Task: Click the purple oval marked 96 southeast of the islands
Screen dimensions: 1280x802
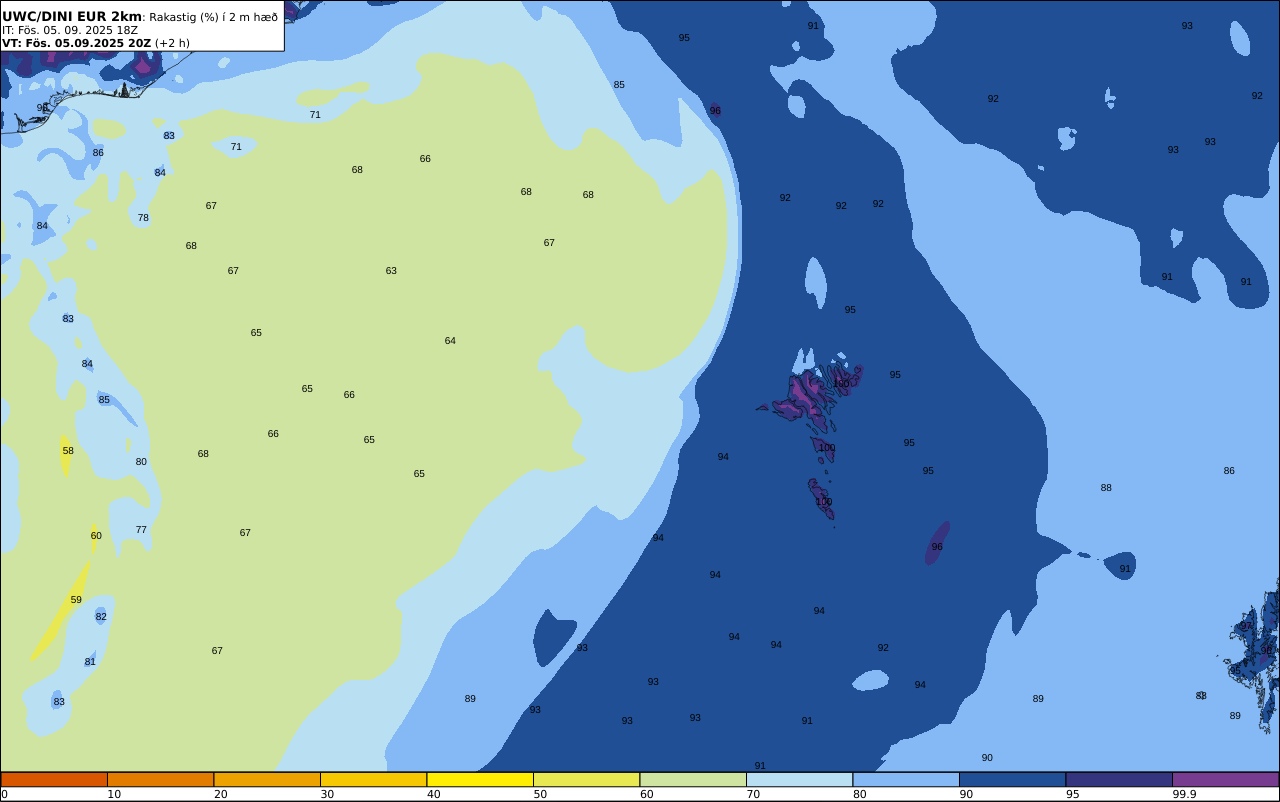Action: (x=937, y=543)
